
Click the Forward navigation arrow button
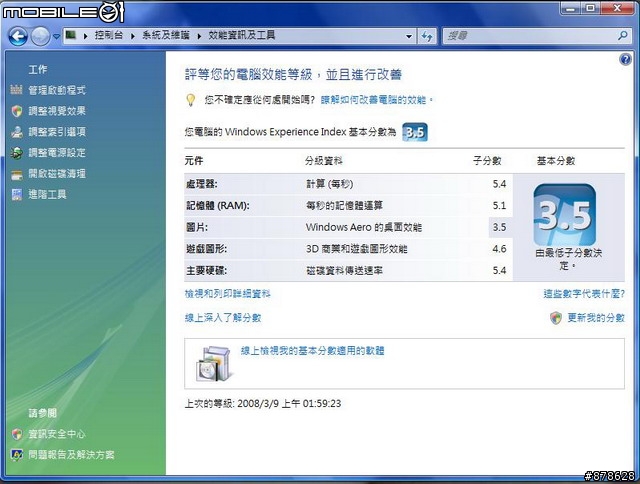tap(40, 36)
